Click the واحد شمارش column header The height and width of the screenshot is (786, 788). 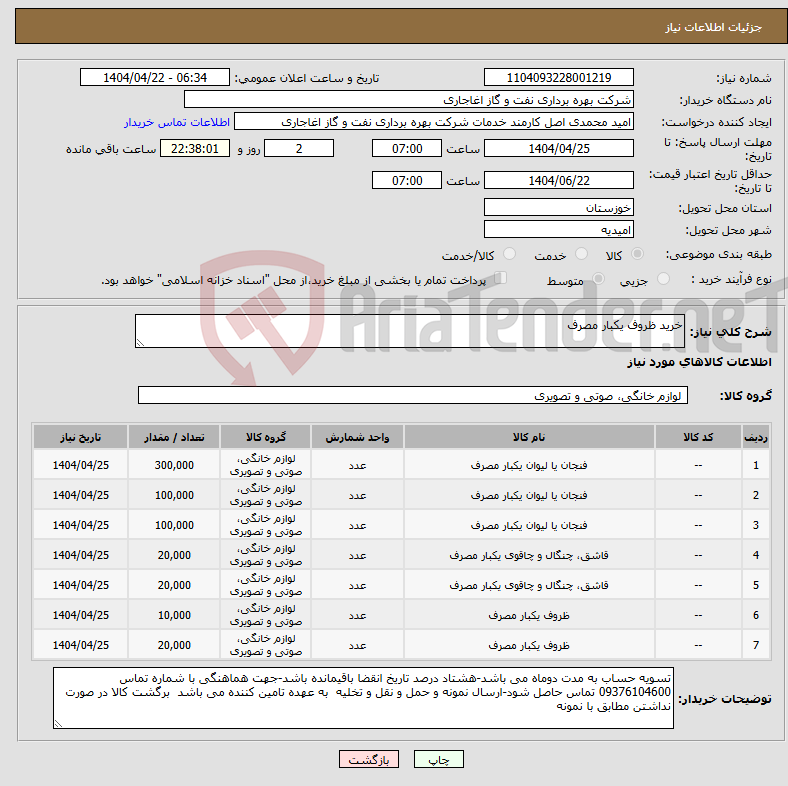pos(357,437)
